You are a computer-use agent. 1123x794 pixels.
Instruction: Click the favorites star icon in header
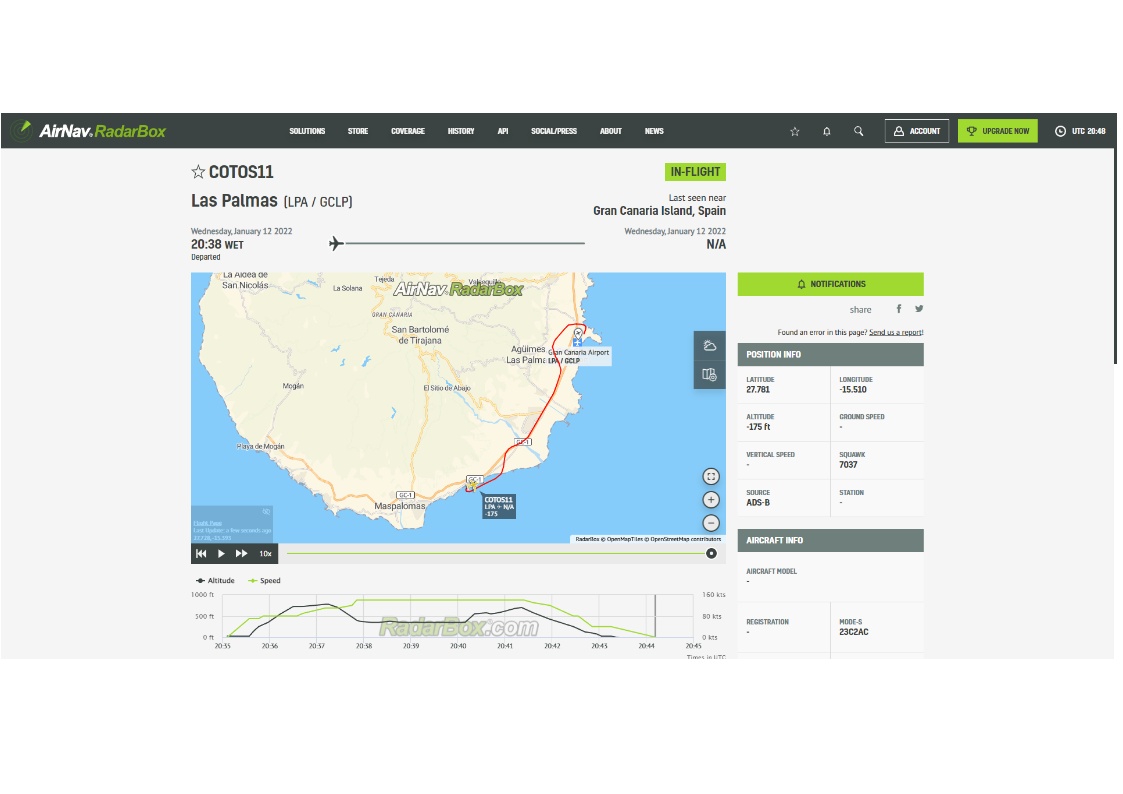click(794, 132)
